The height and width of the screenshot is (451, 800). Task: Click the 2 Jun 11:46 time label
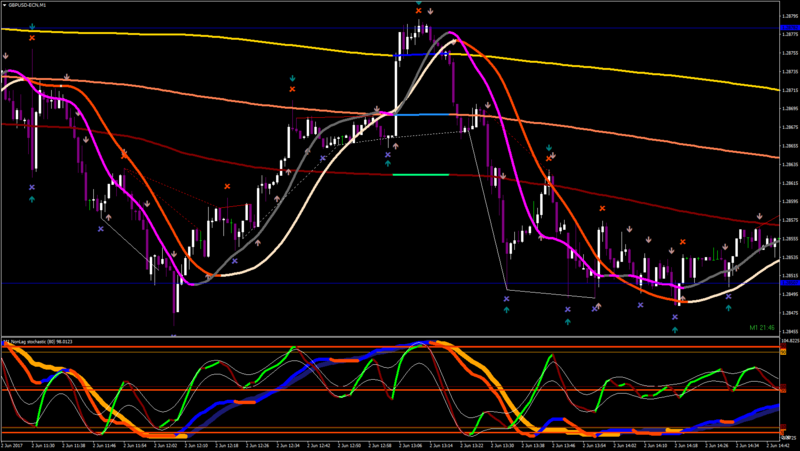coord(103,445)
